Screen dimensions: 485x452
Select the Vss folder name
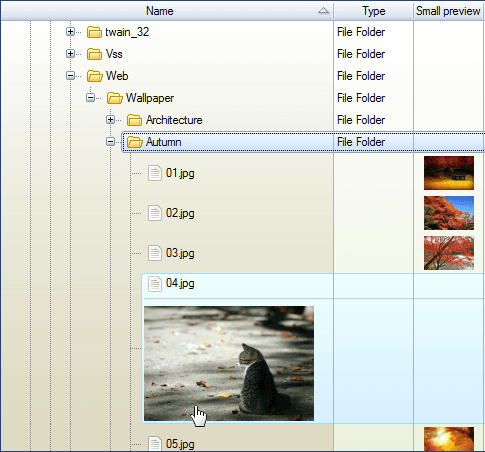(114, 54)
